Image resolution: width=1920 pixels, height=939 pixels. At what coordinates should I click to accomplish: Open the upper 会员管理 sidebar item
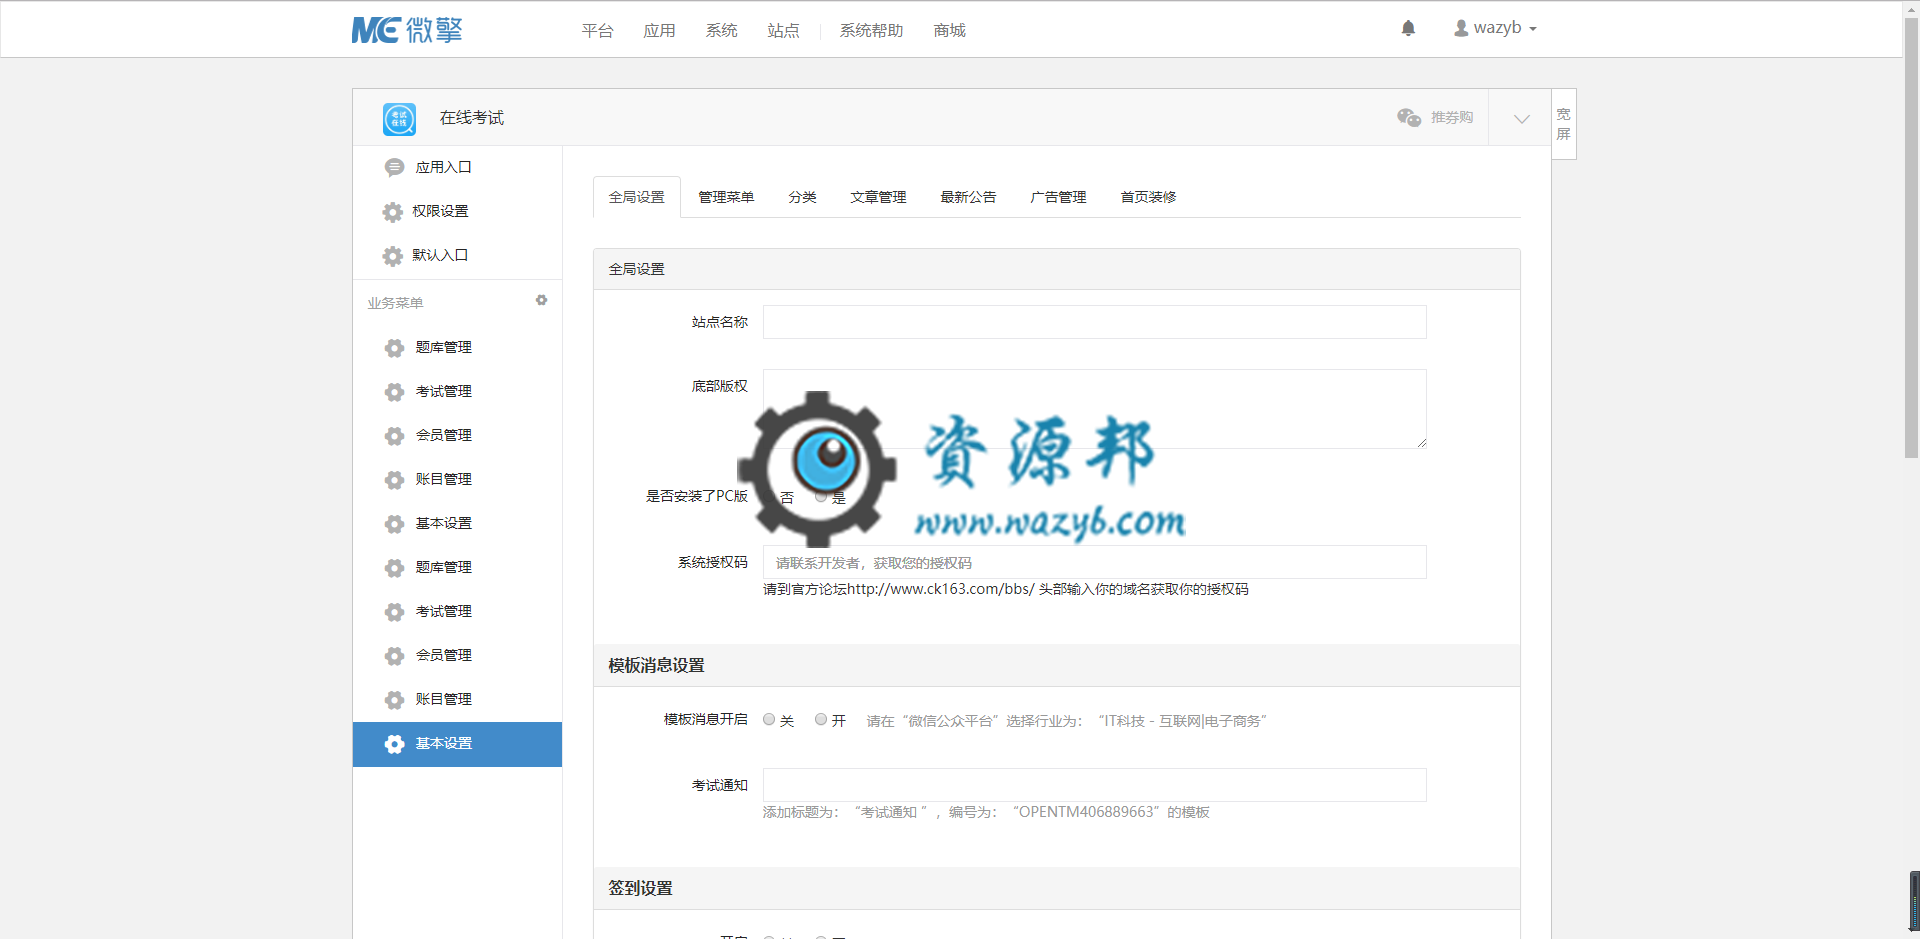tap(458, 435)
